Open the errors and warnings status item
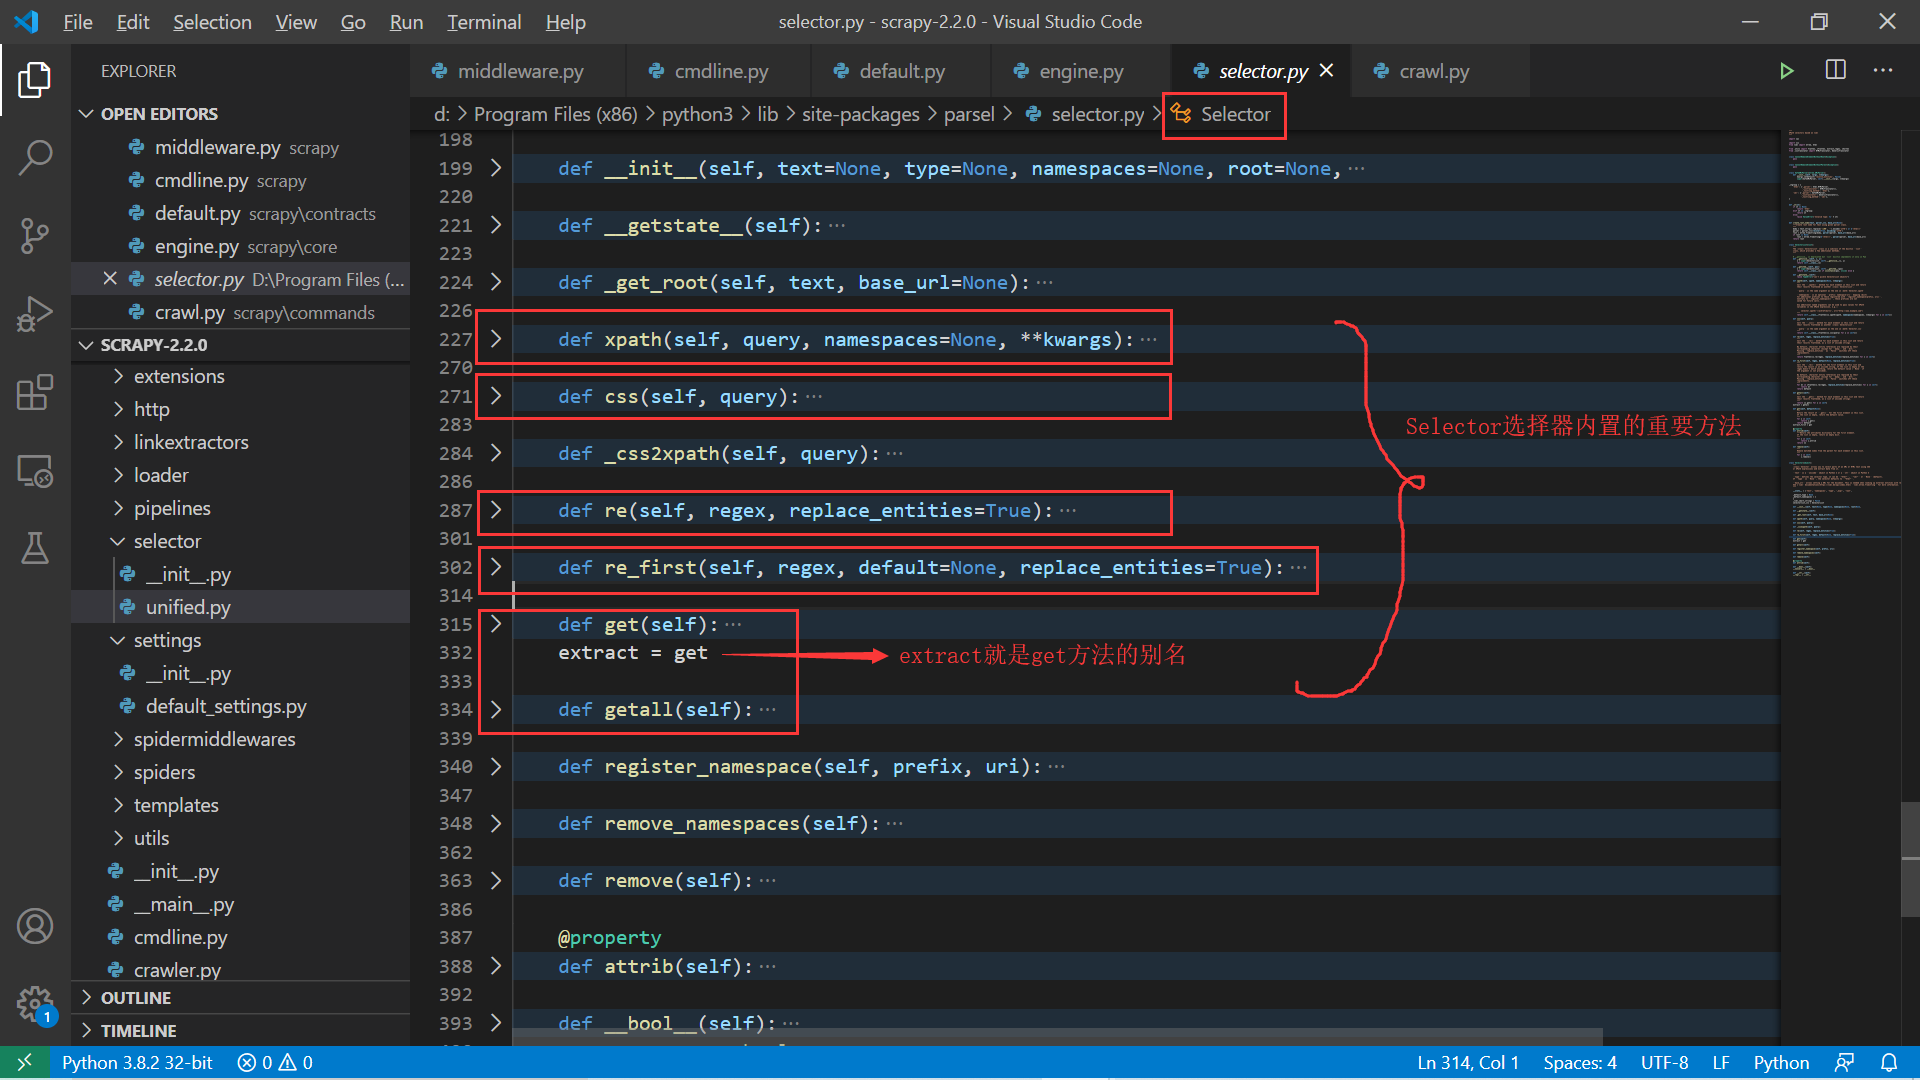The image size is (1920, 1080). coord(275,1062)
